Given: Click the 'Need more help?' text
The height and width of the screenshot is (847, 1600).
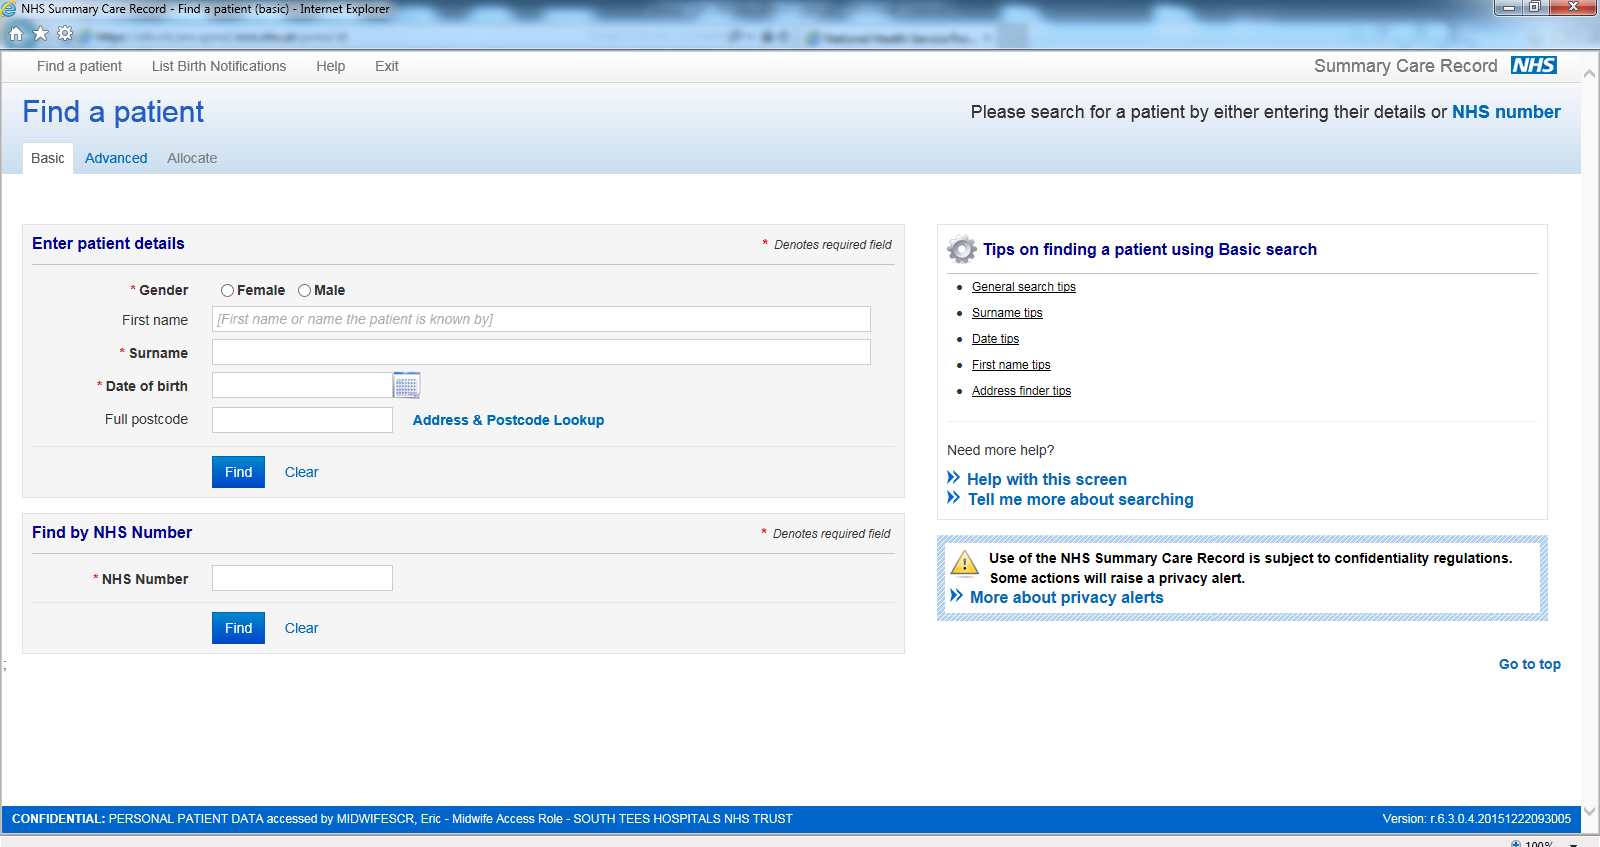Looking at the screenshot, I should pyautogui.click(x=1000, y=450).
